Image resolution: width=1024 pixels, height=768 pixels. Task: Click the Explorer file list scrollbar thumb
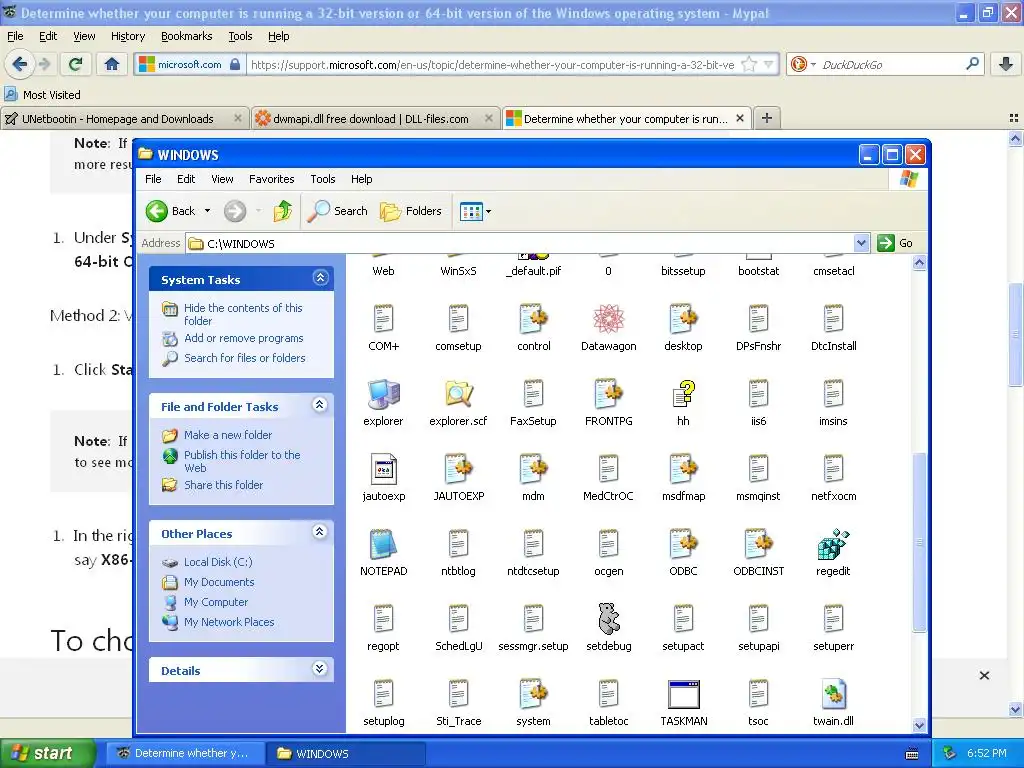(920, 542)
